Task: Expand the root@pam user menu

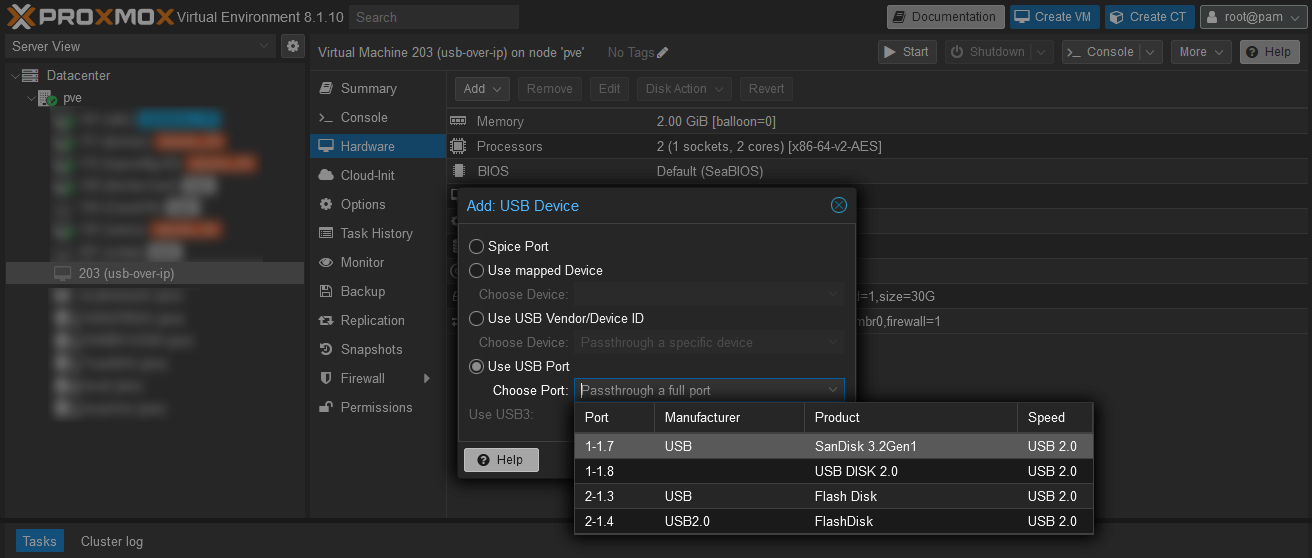Action: [x=1254, y=17]
